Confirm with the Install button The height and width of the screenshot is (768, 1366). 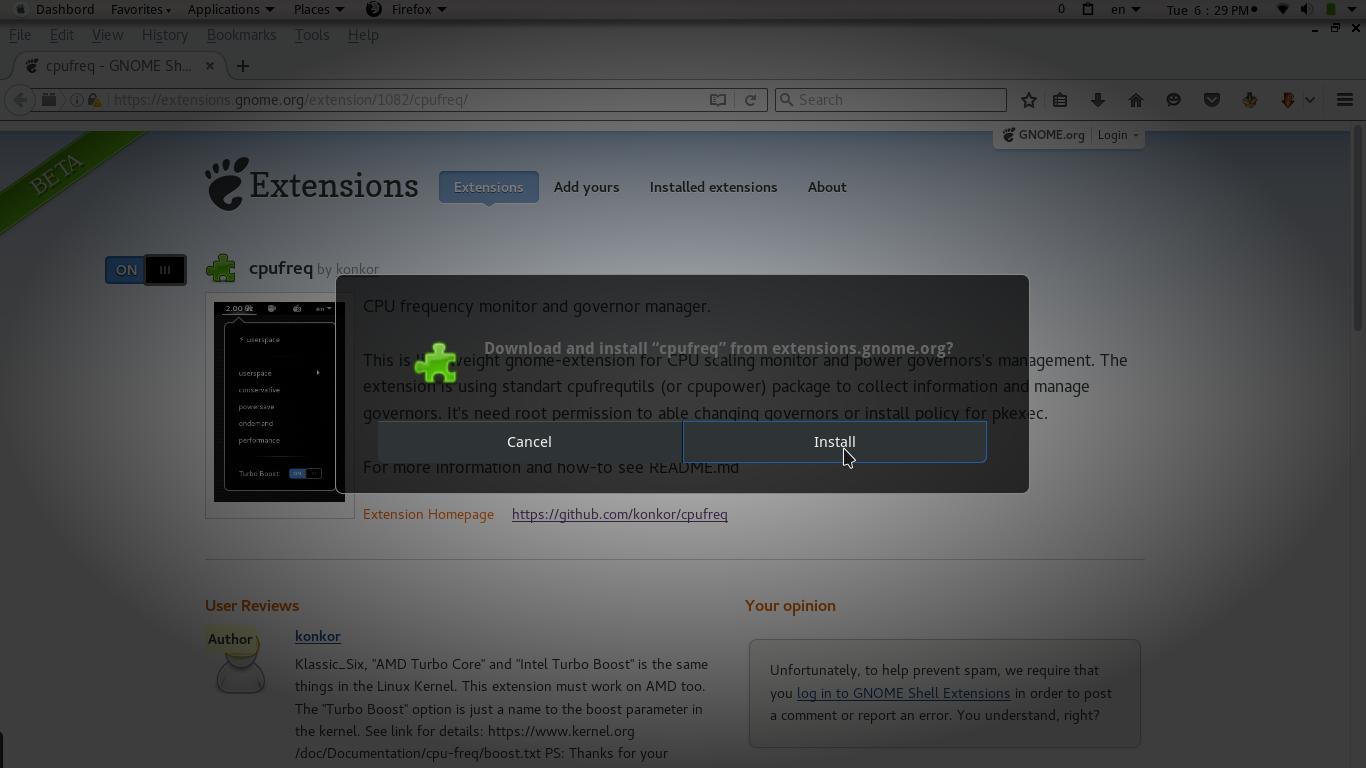pyautogui.click(x=834, y=442)
